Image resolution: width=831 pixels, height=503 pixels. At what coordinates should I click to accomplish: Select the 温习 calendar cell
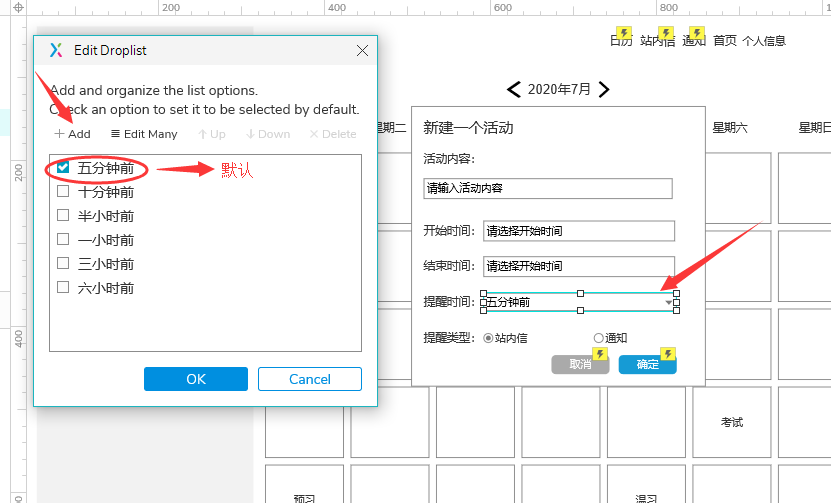(646, 484)
